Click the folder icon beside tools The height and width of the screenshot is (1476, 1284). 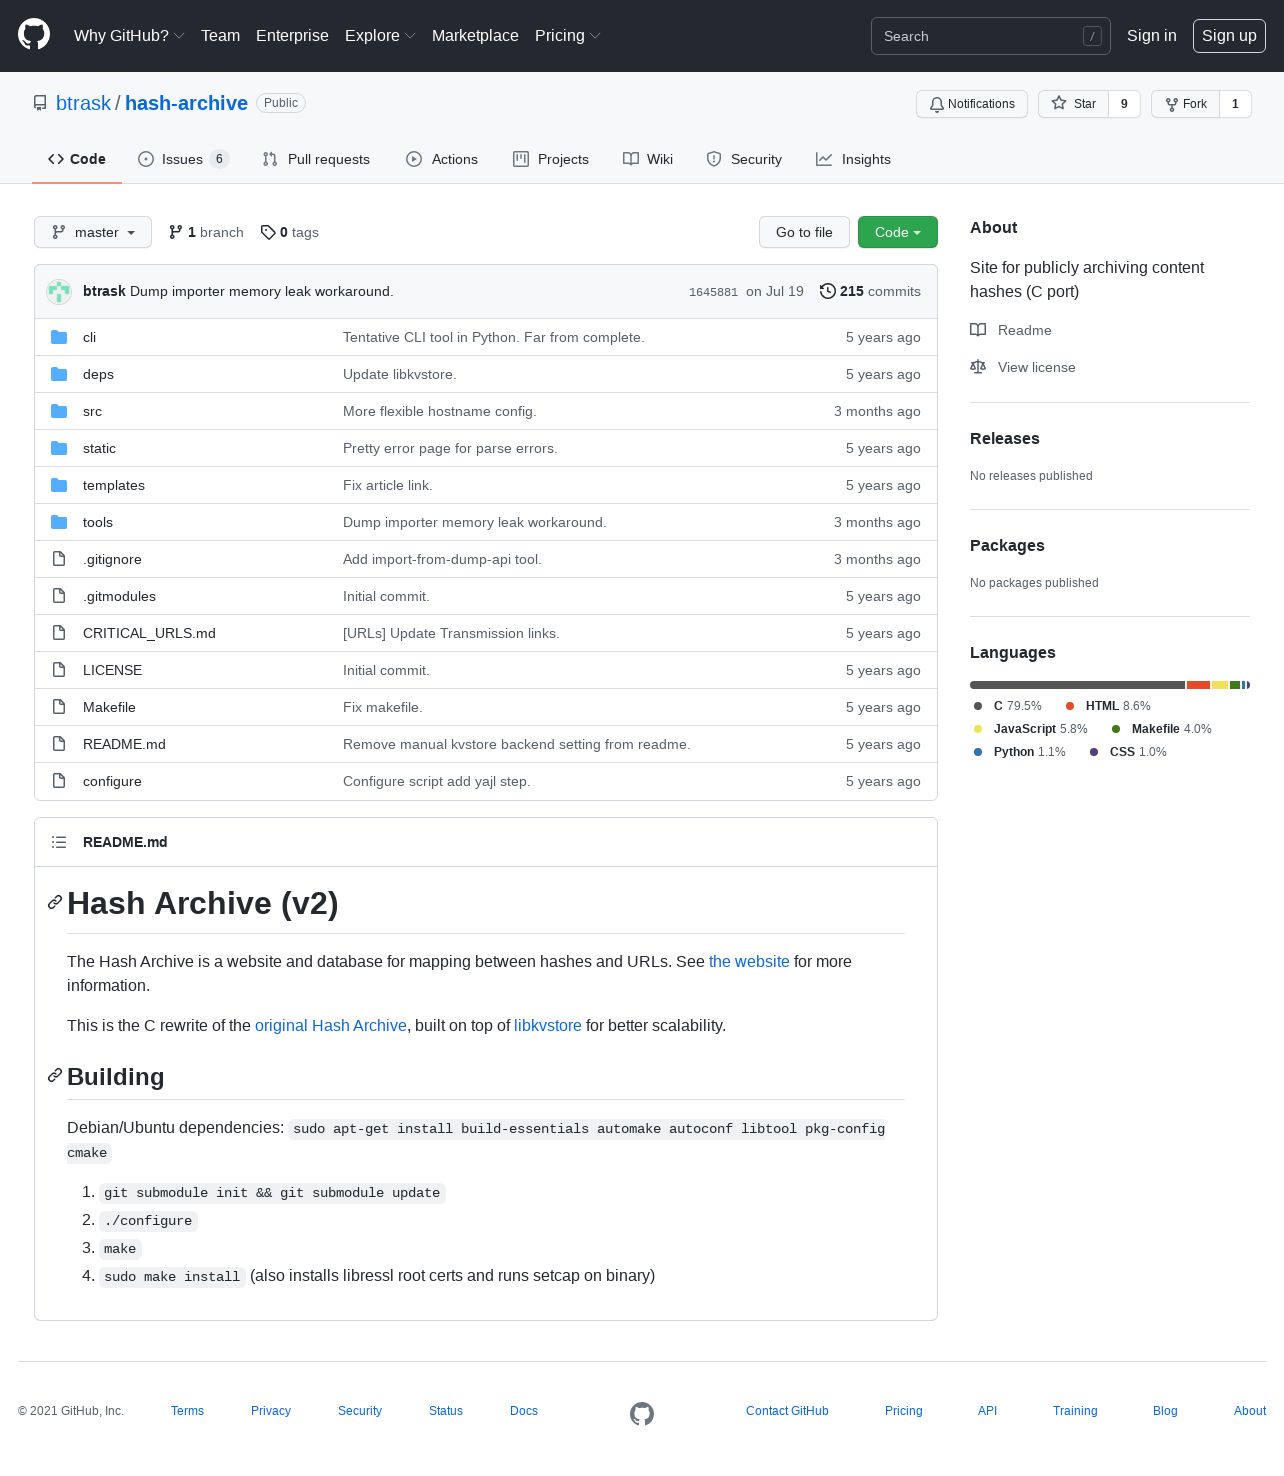click(59, 522)
